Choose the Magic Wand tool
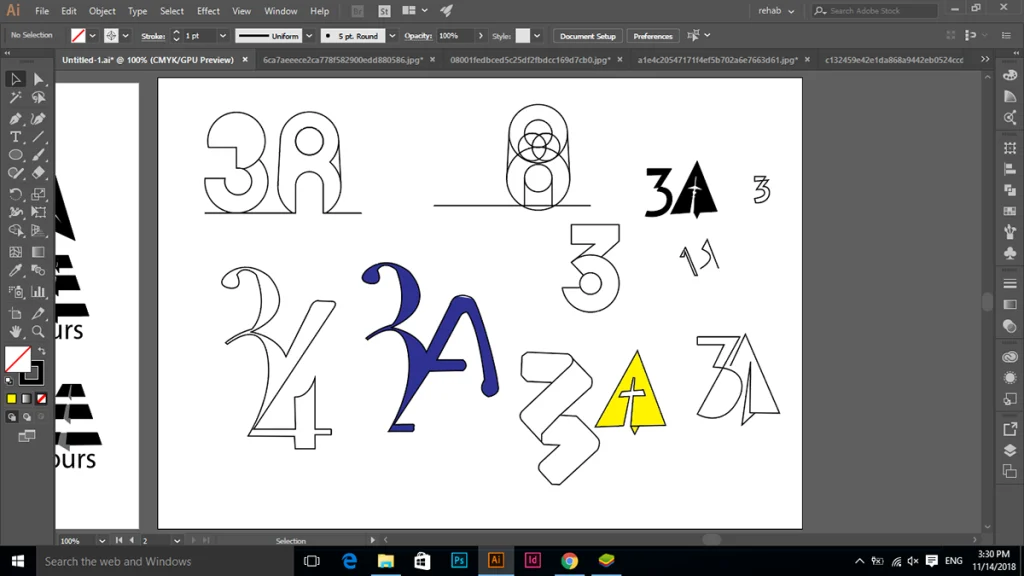Image resolution: width=1024 pixels, height=576 pixels. click(x=15, y=98)
